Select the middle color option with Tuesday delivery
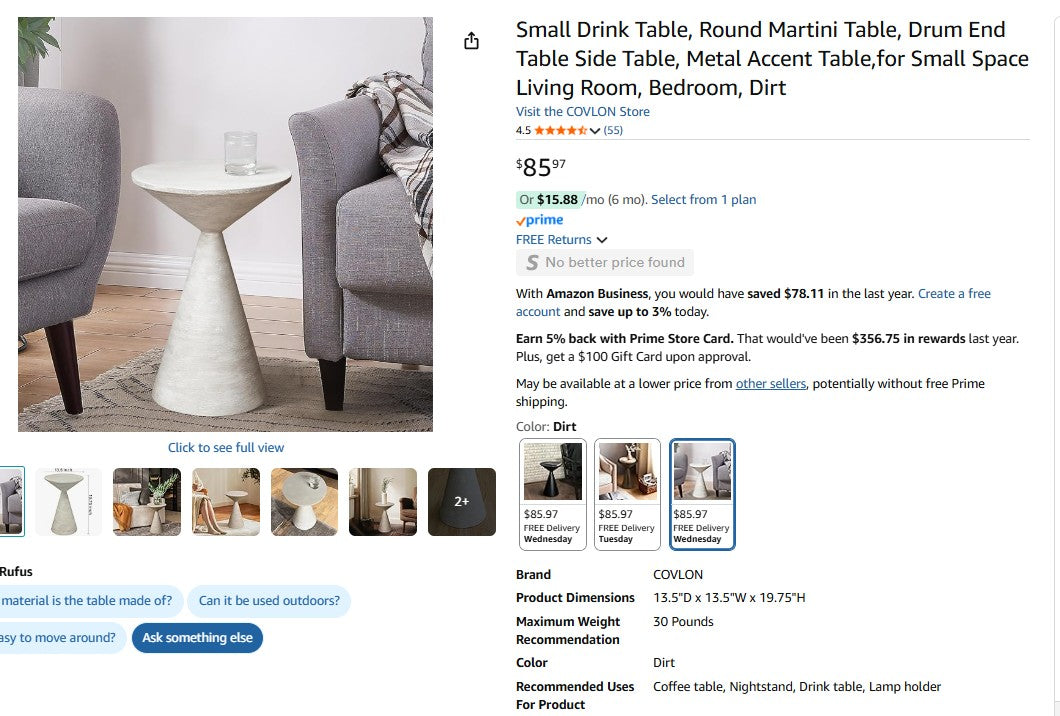 tap(627, 494)
